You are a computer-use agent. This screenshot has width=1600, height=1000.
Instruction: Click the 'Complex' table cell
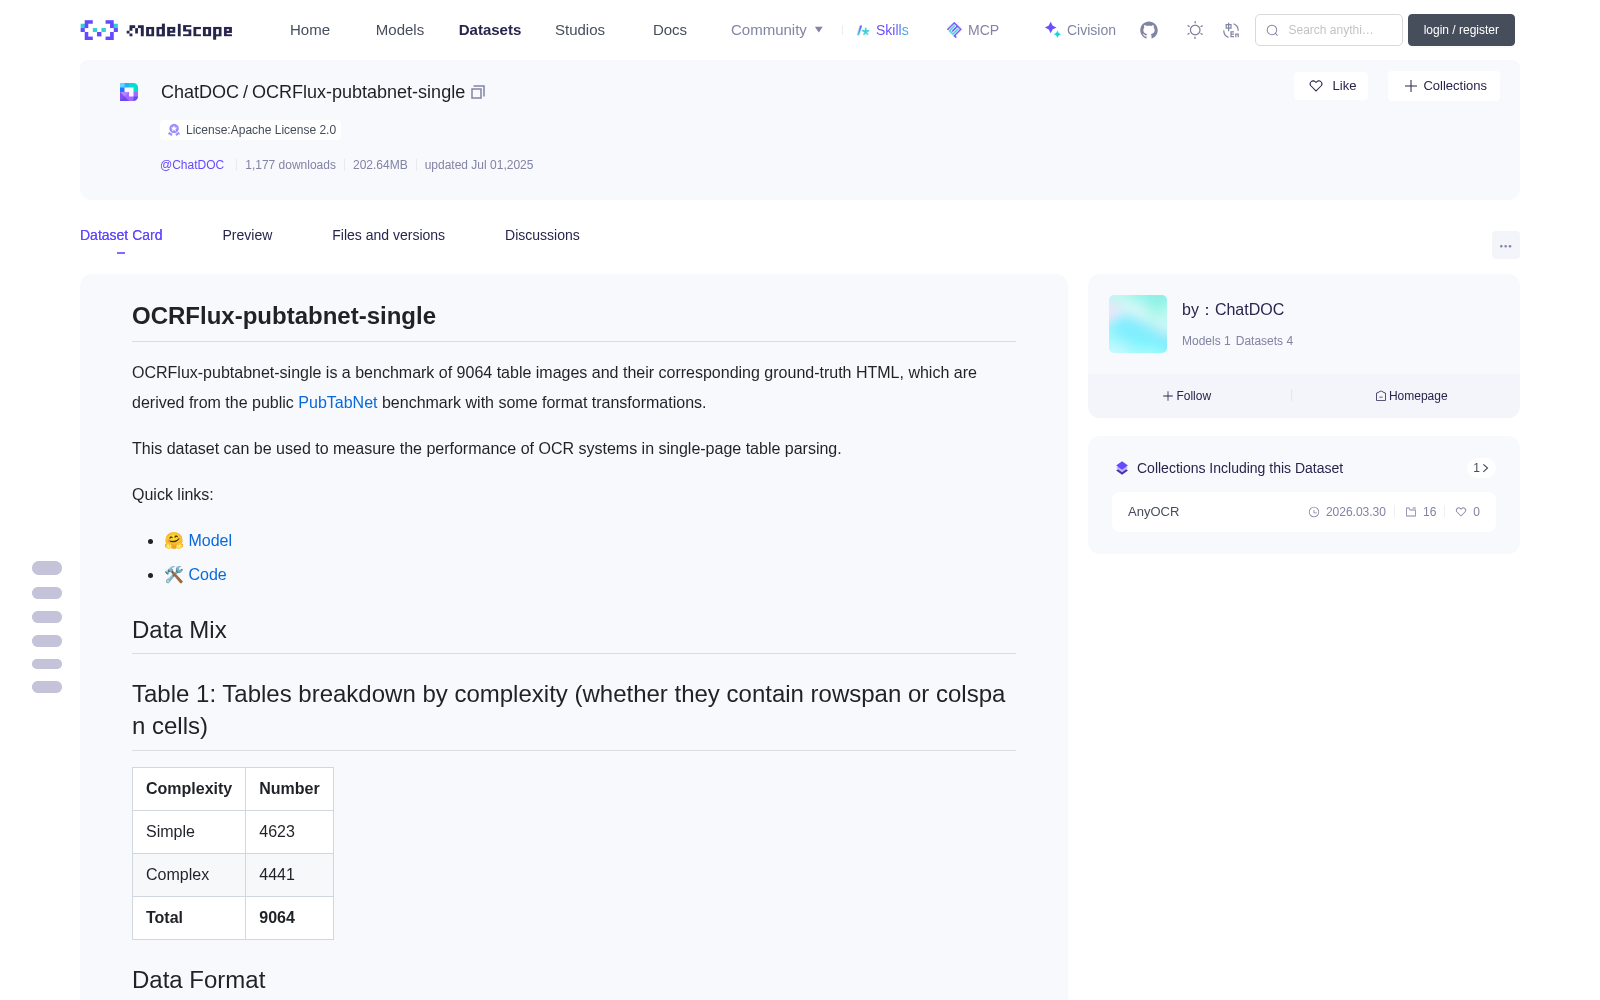point(189,875)
